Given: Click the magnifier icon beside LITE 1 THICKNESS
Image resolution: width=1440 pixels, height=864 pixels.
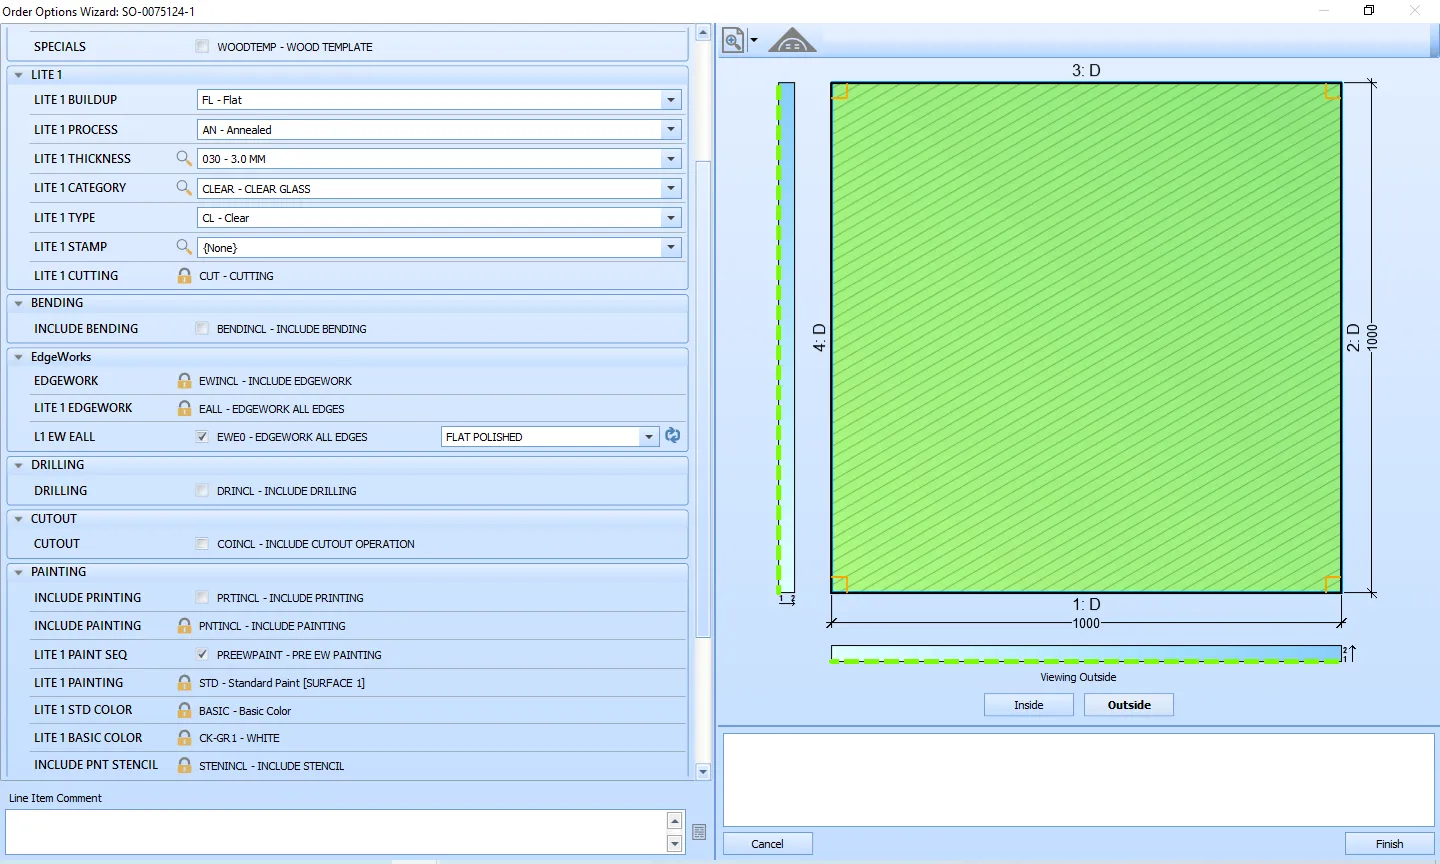Looking at the screenshot, I should 184,158.
